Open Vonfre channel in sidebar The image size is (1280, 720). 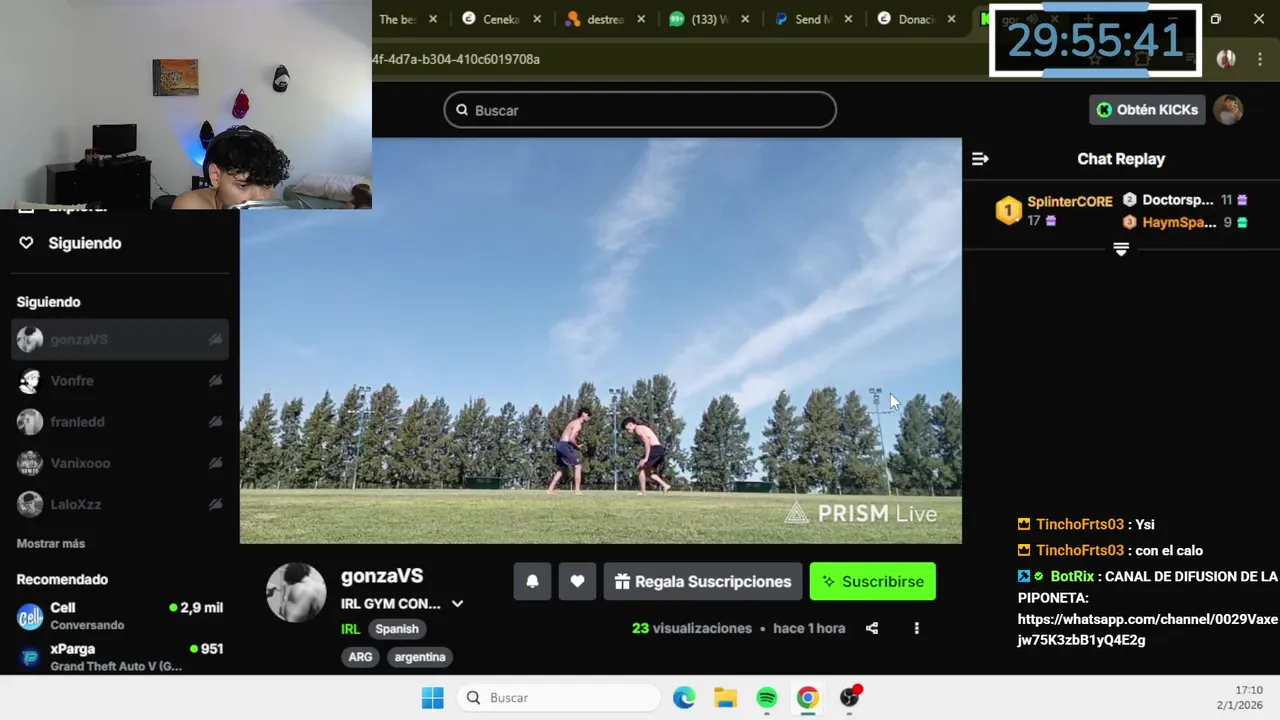click(x=120, y=381)
